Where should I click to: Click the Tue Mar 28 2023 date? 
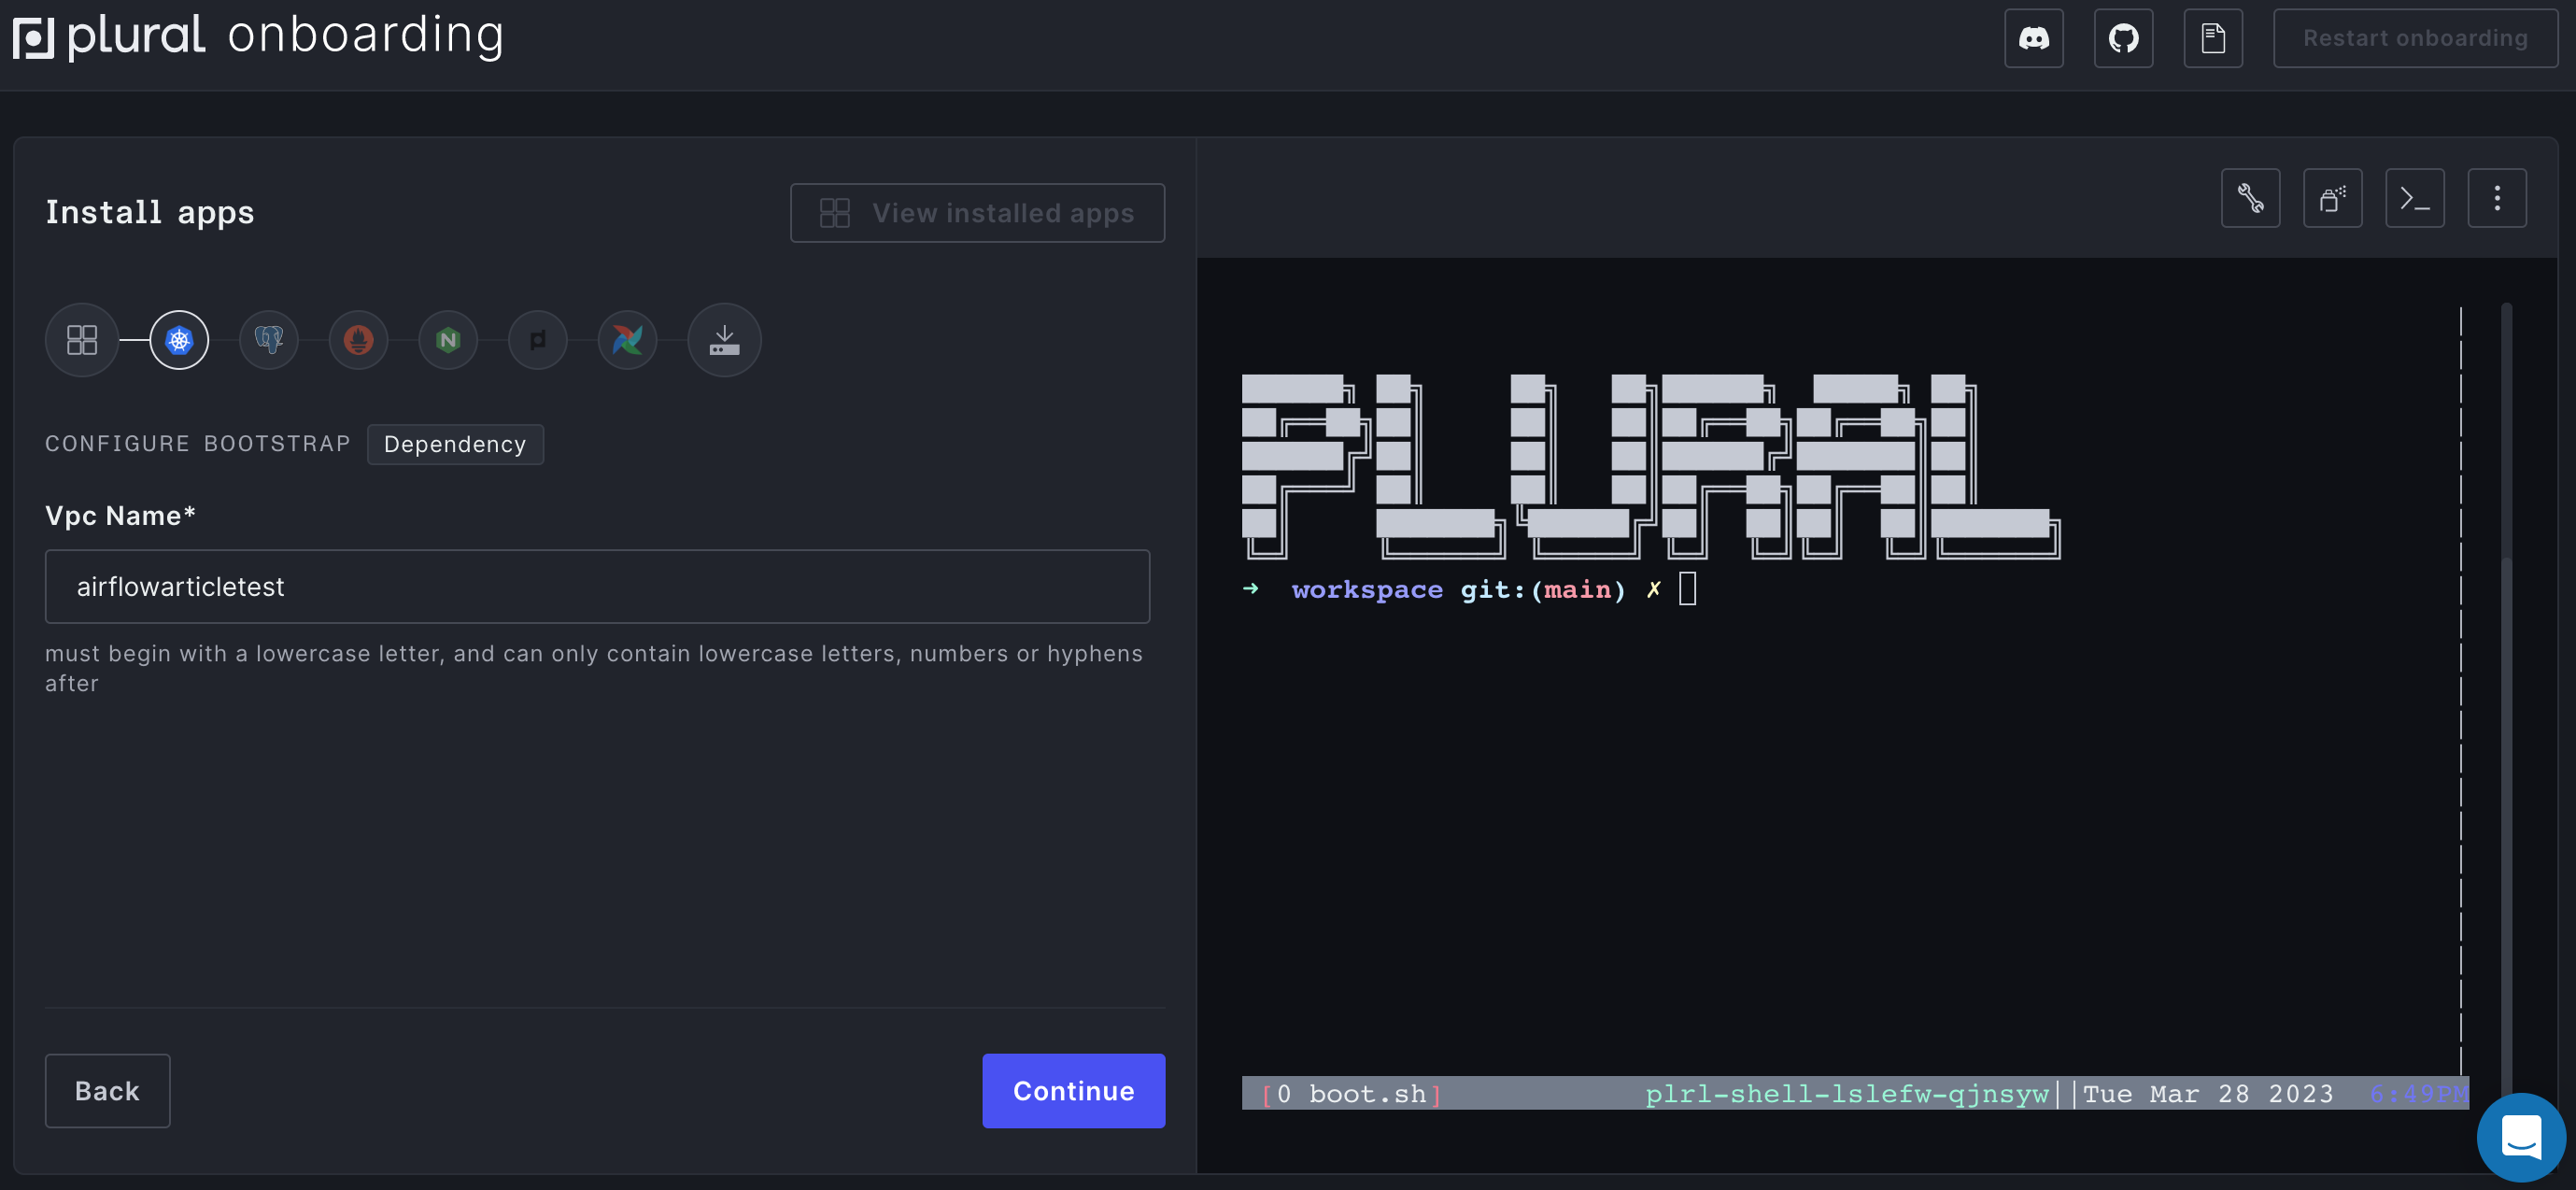click(2207, 1094)
